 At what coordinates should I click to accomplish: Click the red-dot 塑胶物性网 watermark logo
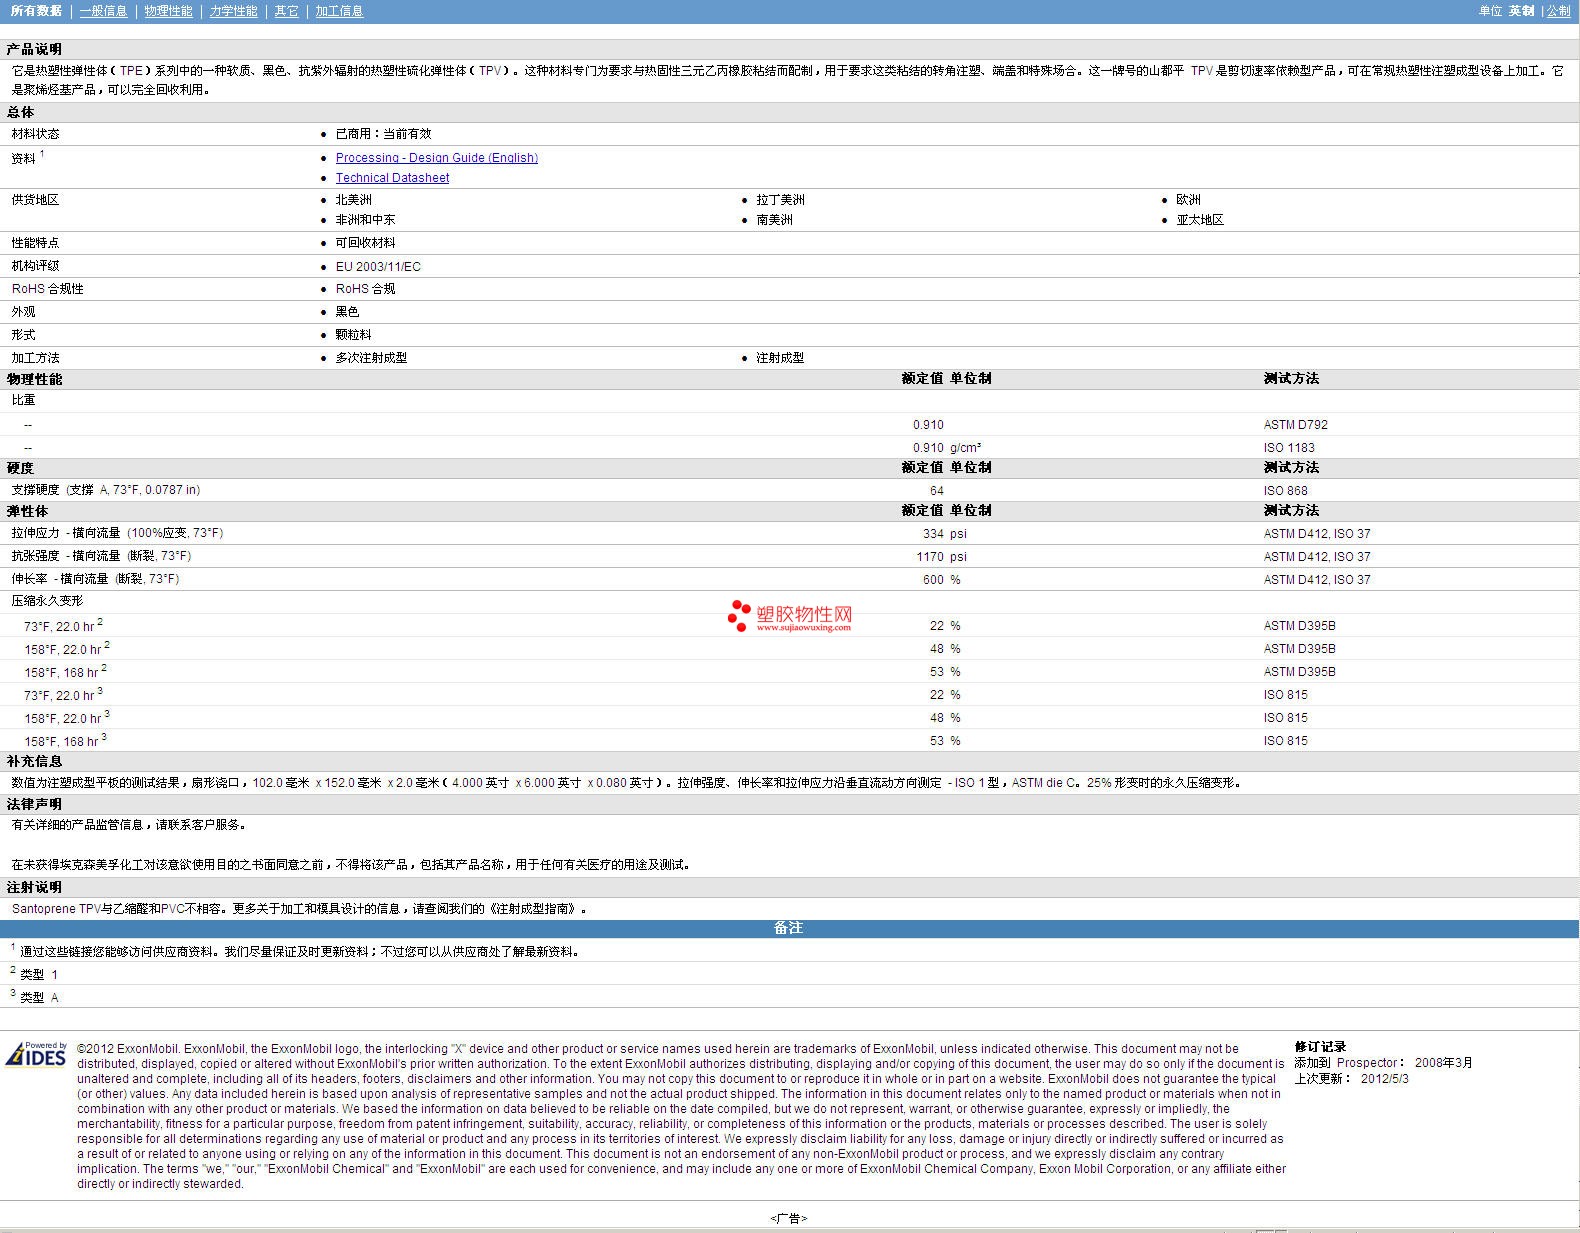790,616
